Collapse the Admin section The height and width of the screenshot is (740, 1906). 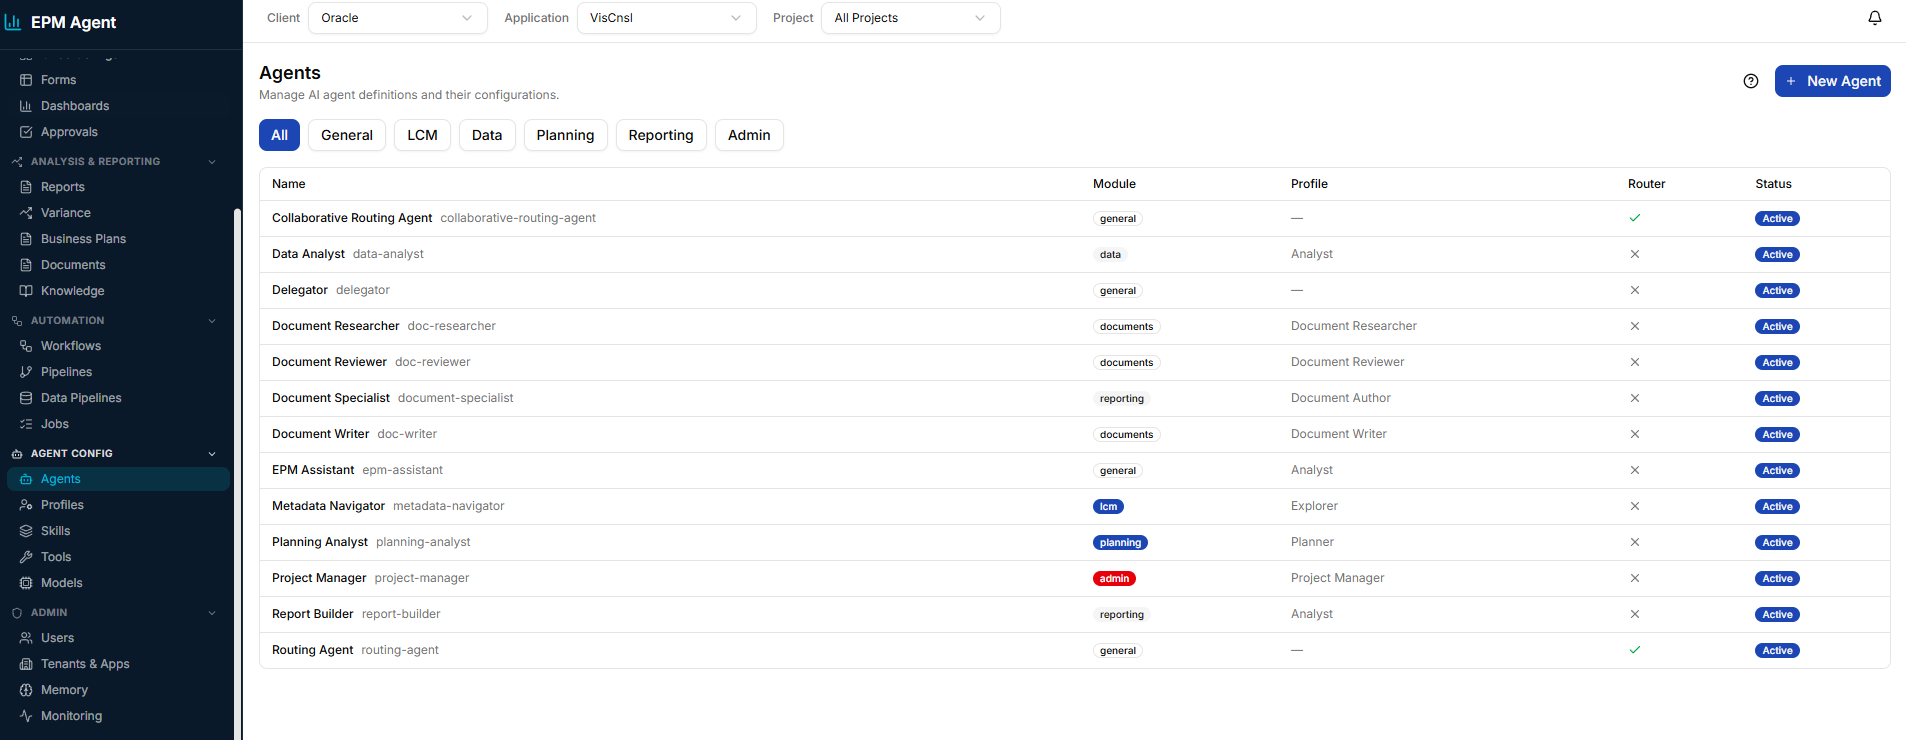click(212, 613)
